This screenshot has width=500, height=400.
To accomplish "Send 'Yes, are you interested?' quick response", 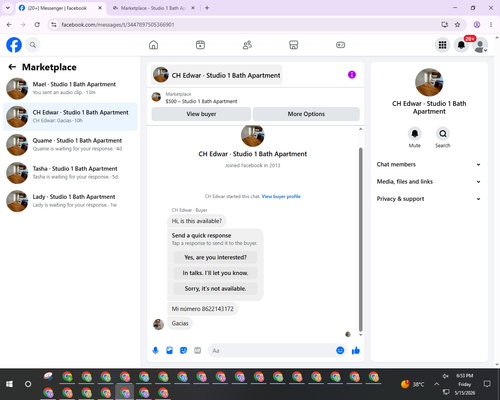I will pyautogui.click(x=215, y=257).
